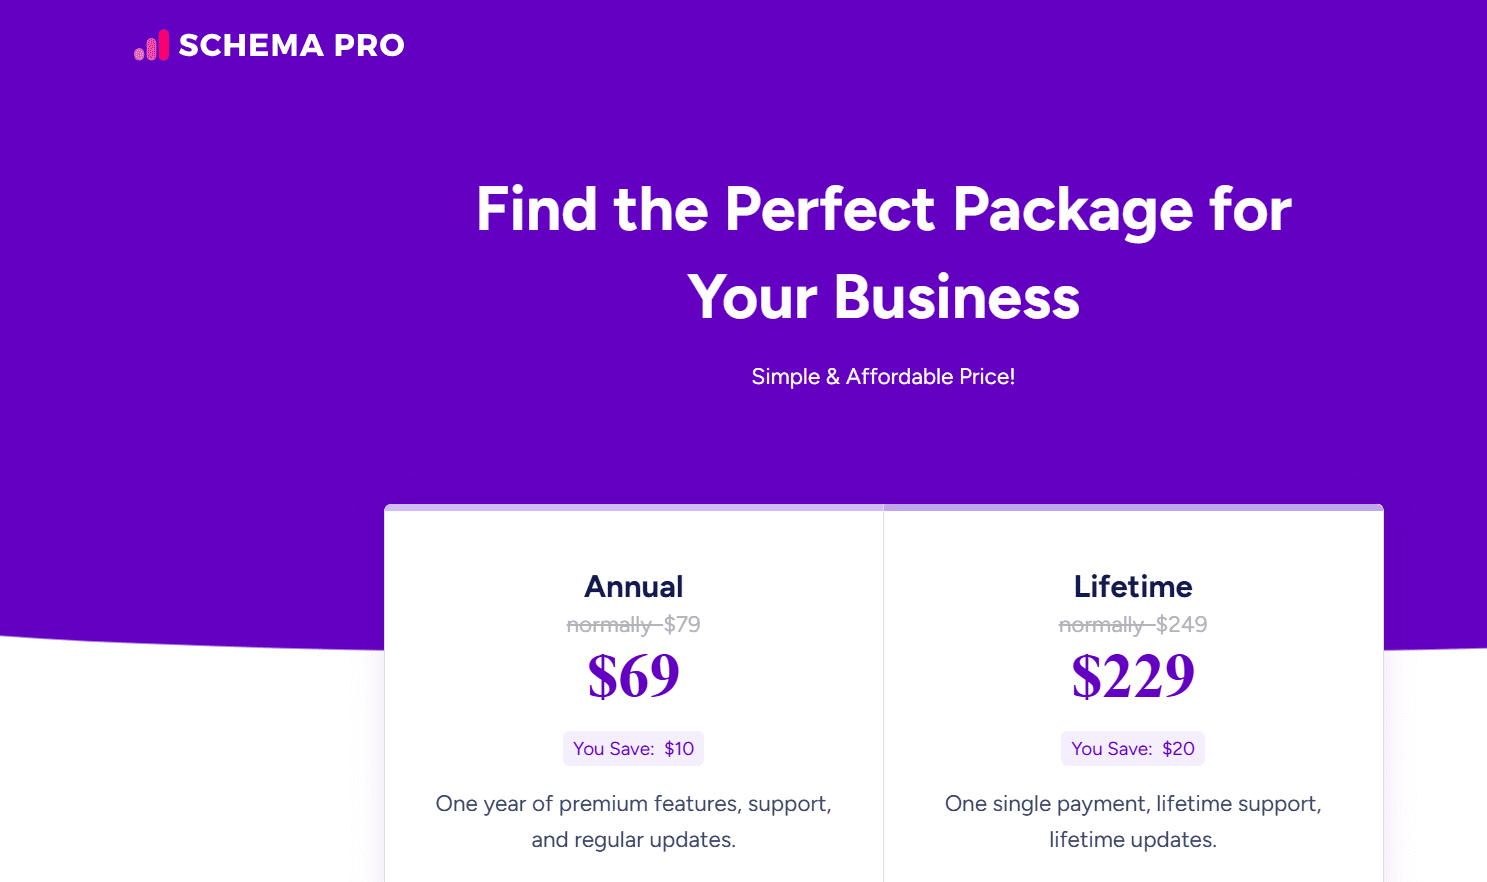Click the Lifetime plan description text
Viewport: 1487px width, 882px height.
click(1132, 821)
